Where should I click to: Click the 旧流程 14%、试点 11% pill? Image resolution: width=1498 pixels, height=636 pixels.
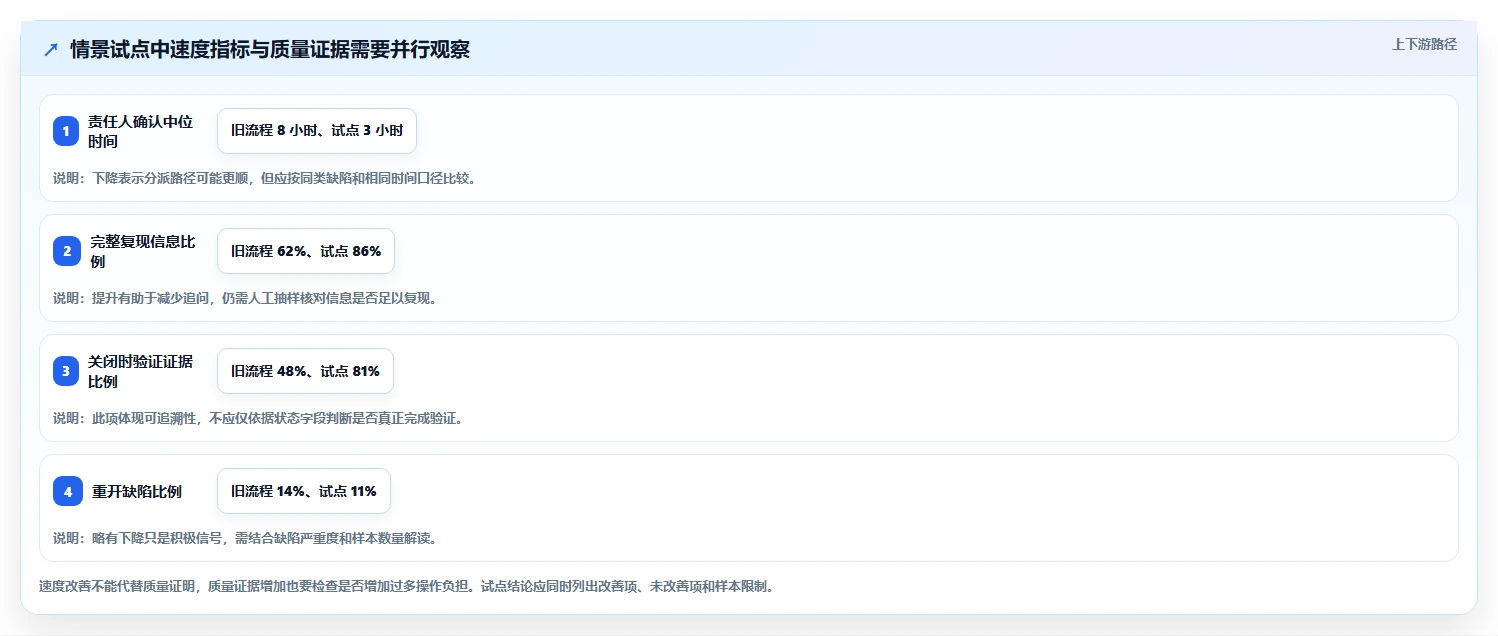click(x=304, y=491)
